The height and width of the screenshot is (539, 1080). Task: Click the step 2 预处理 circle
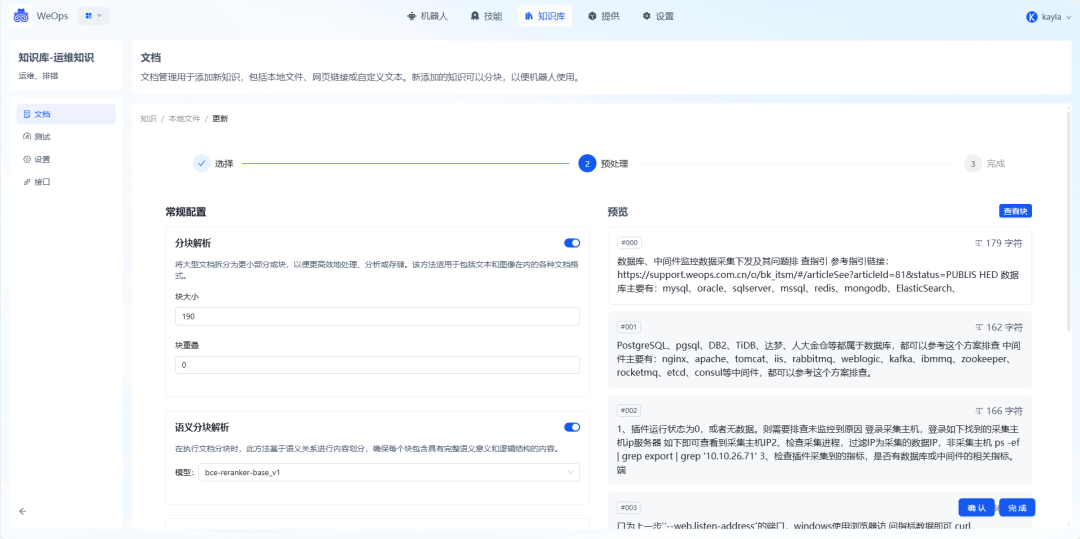tap(587, 164)
